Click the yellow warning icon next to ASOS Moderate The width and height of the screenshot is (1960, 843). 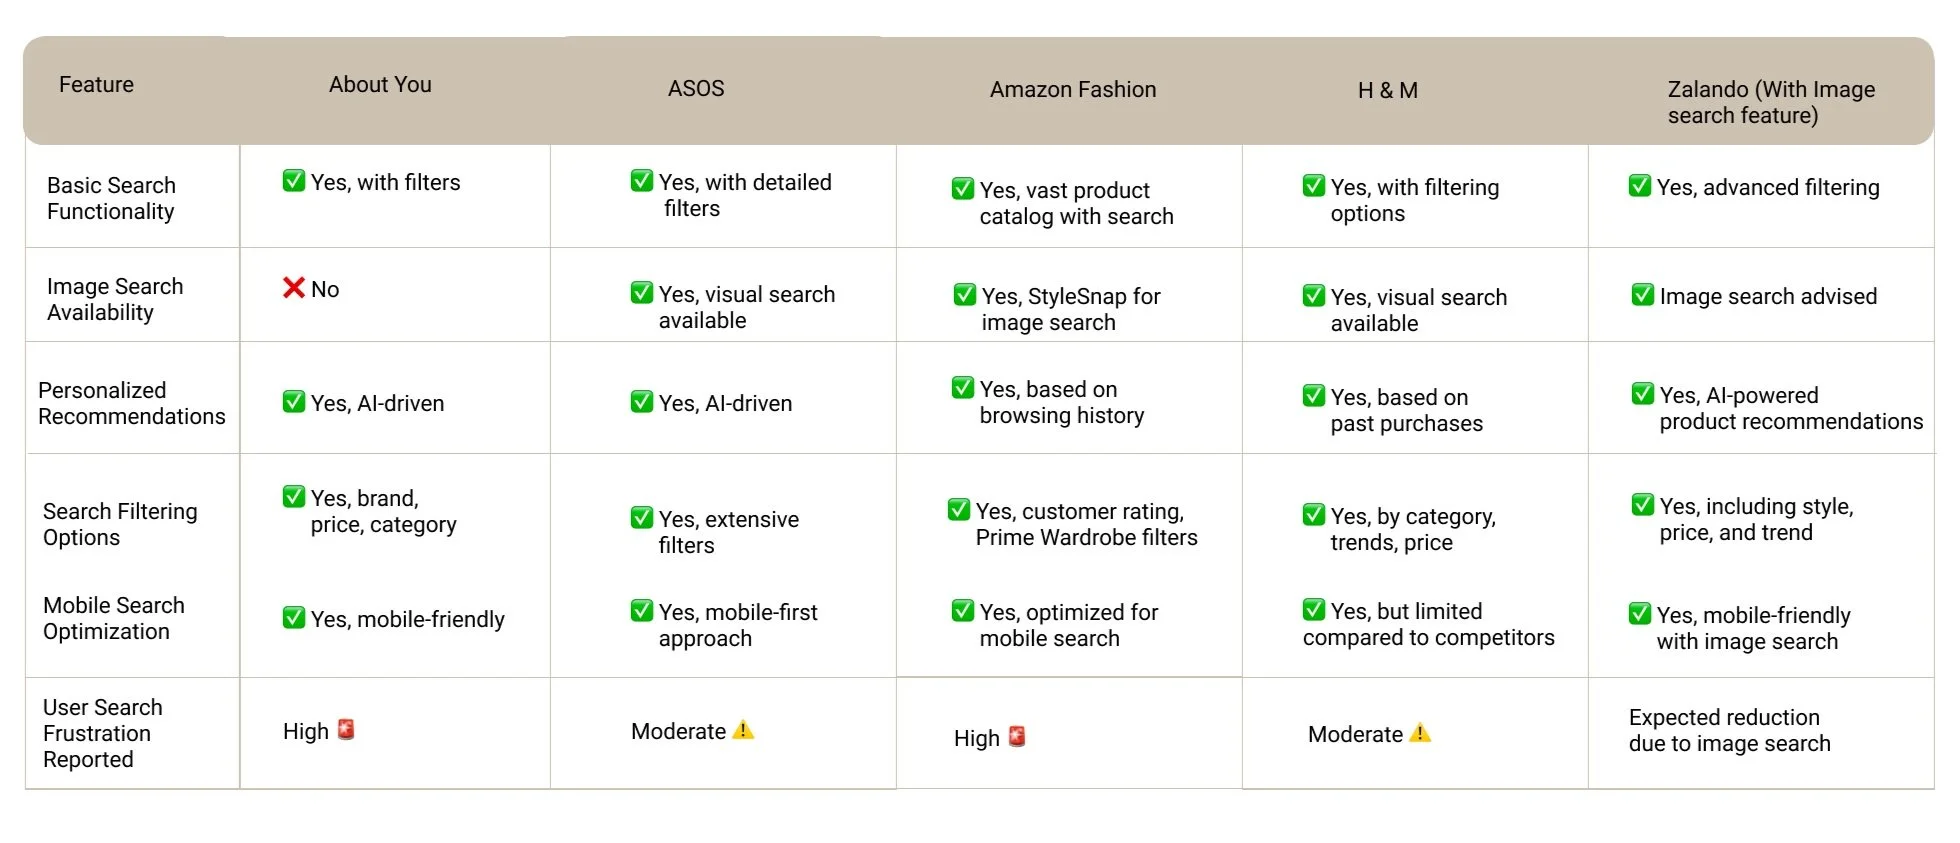click(743, 730)
